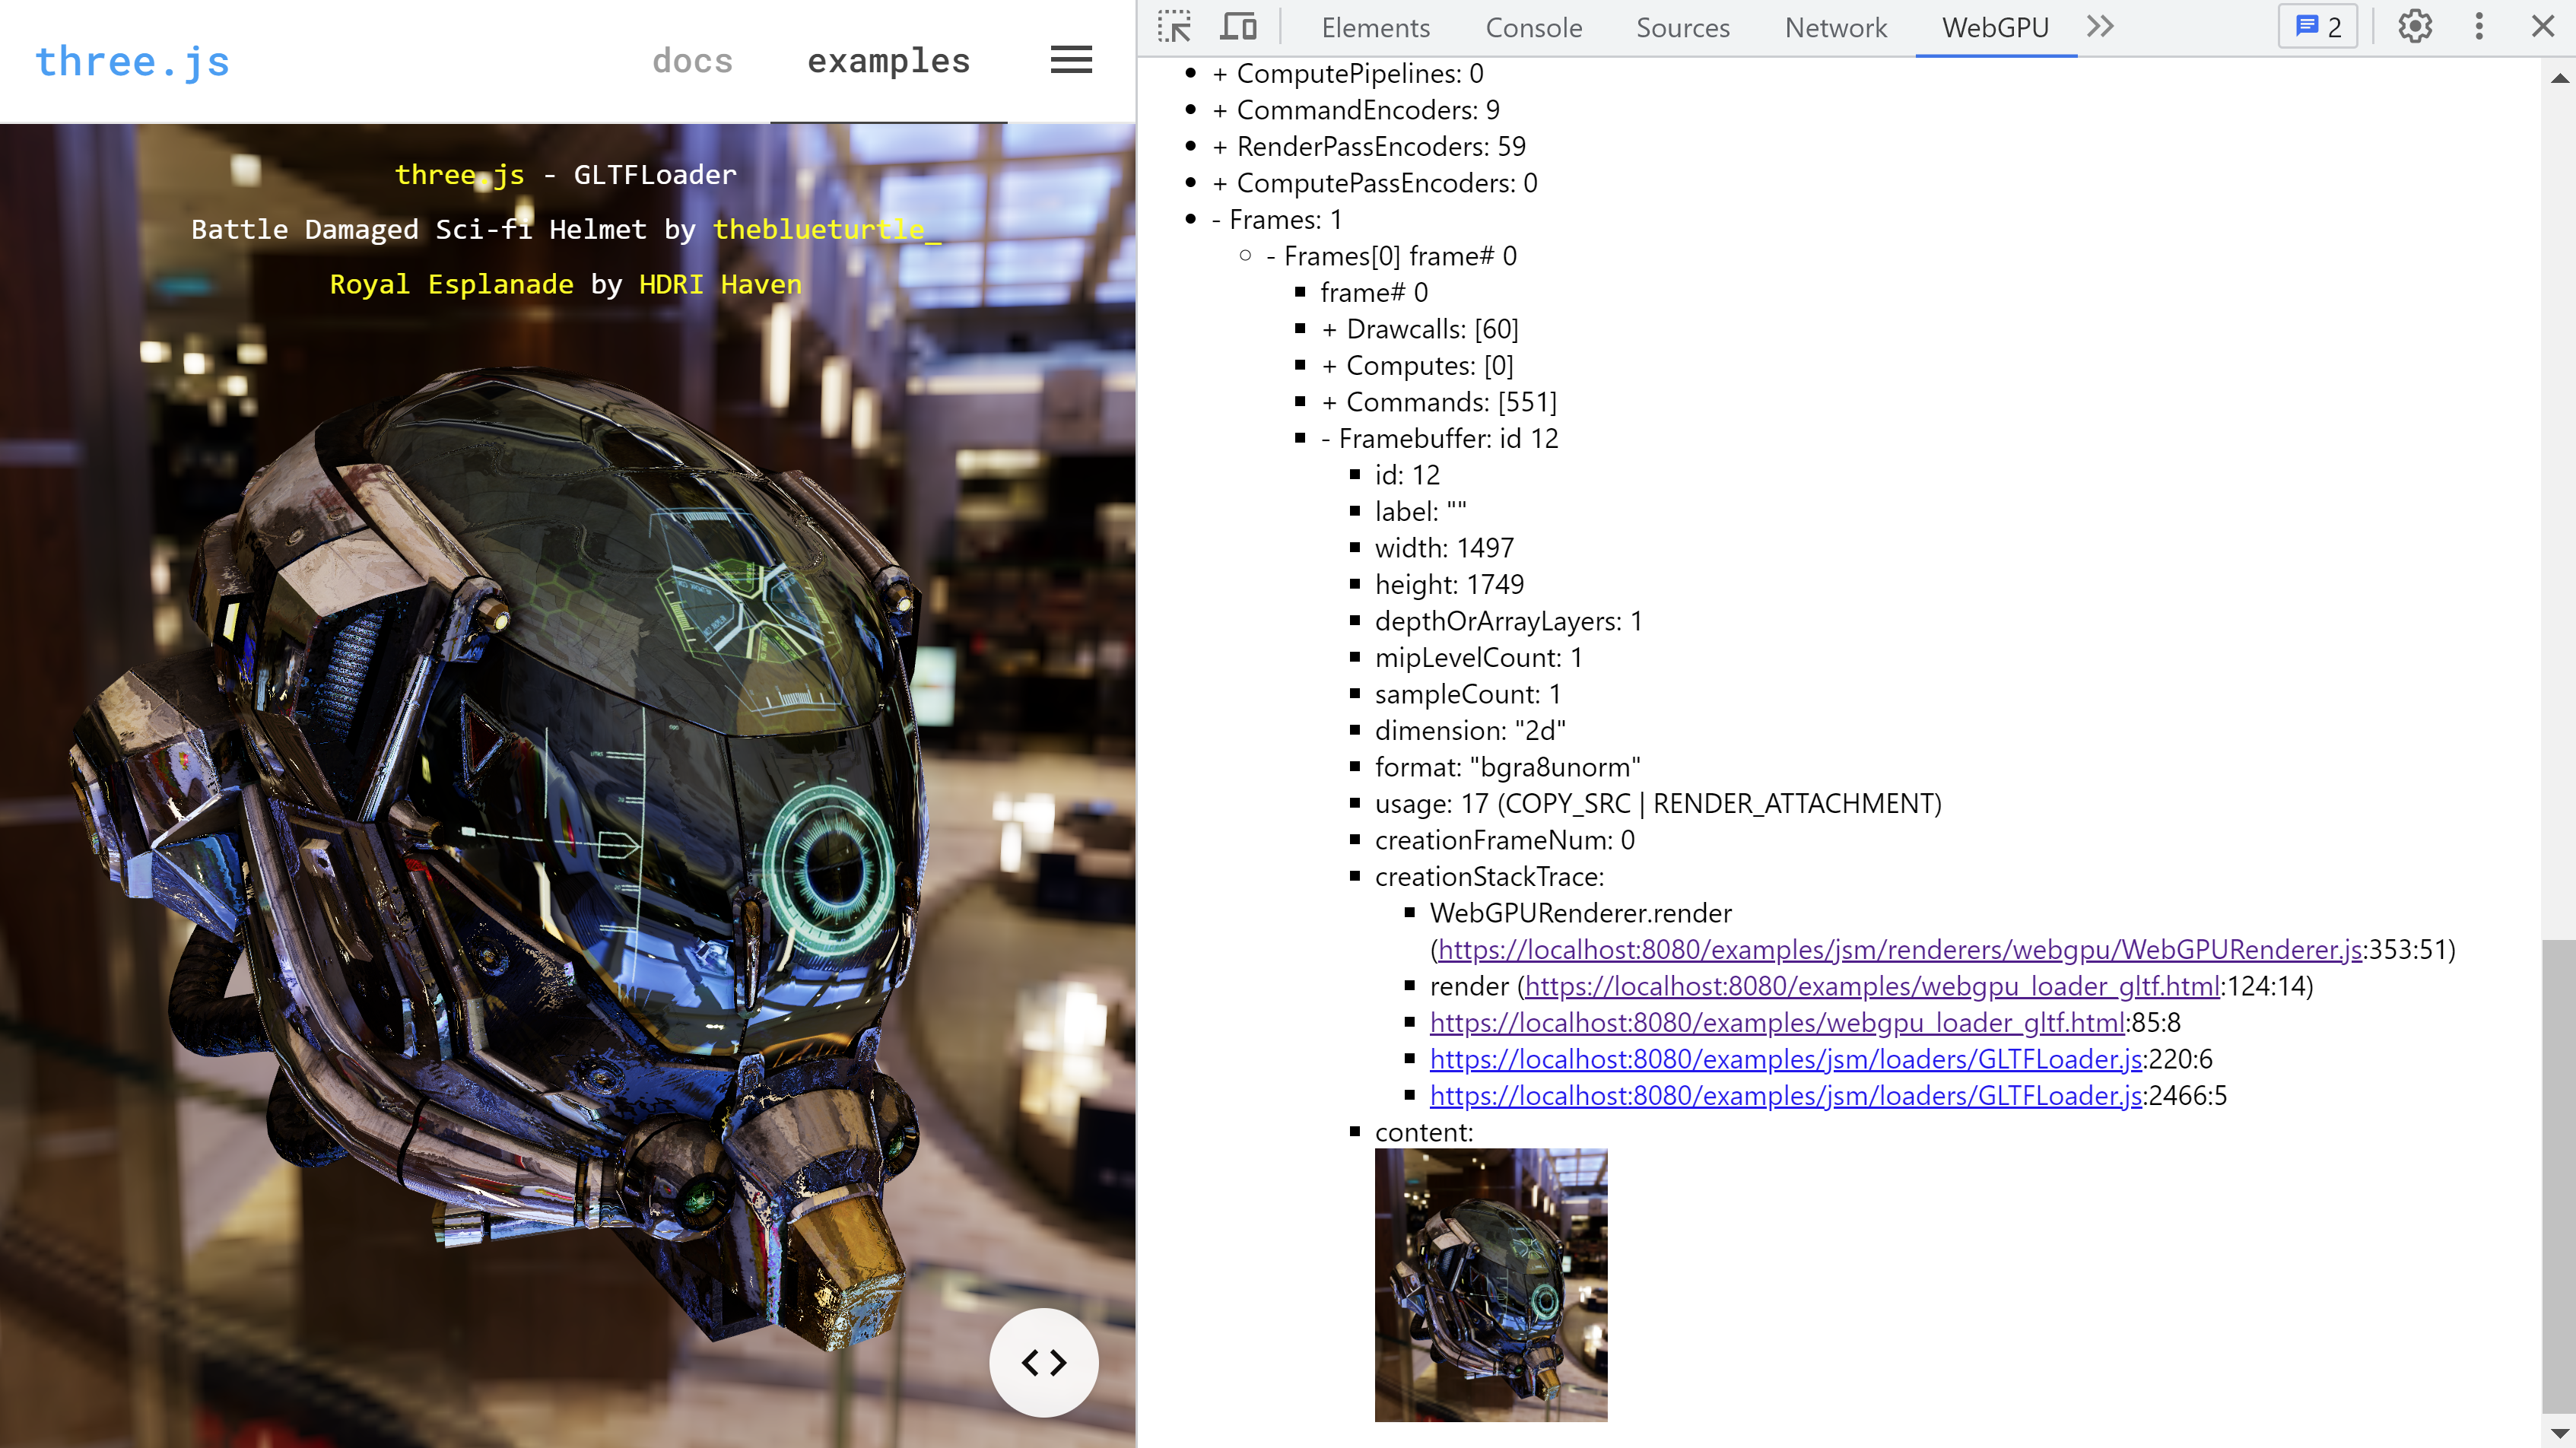This screenshot has width=2576, height=1448.
Task: Select the 'id: 12' row text
Action: [1407, 475]
